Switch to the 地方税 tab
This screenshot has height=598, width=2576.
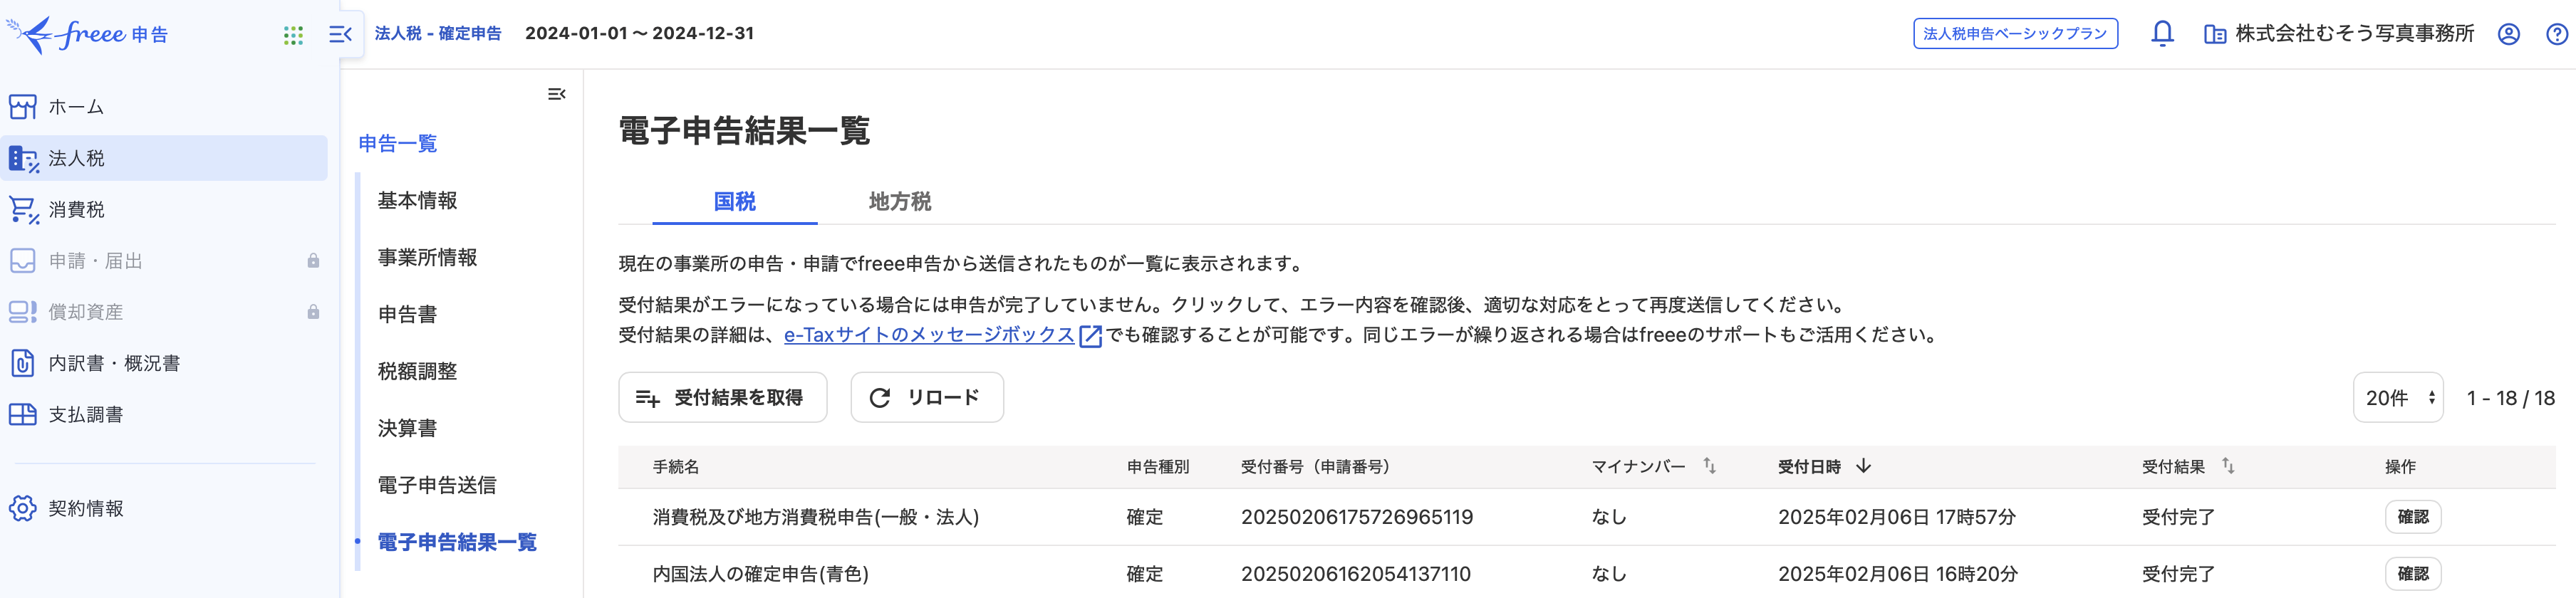point(899,202)
